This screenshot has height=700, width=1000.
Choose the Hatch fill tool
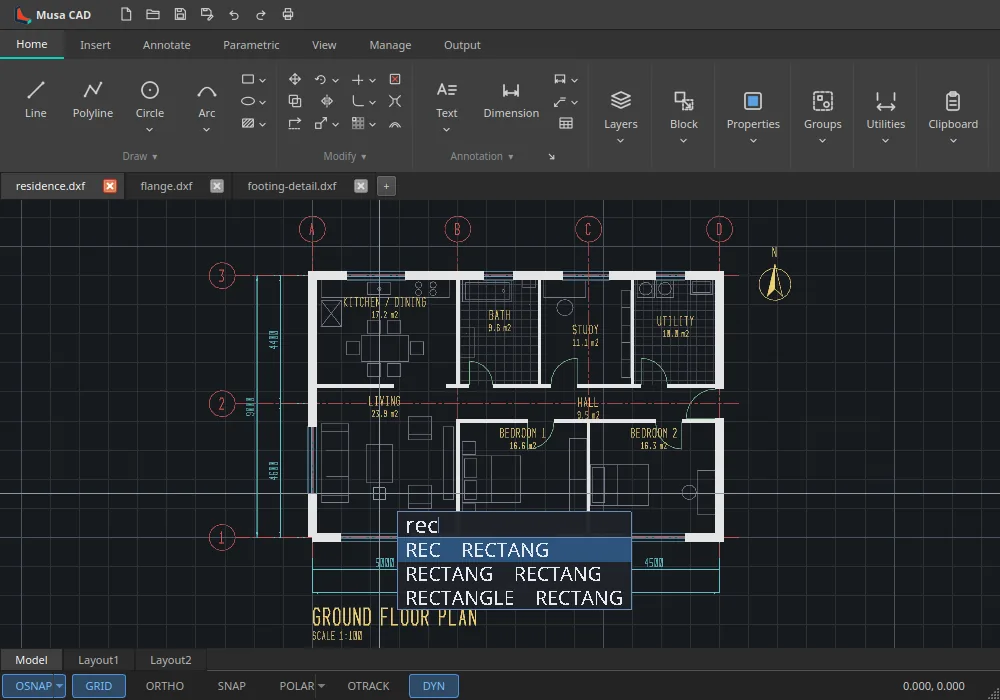click(248, 123)
